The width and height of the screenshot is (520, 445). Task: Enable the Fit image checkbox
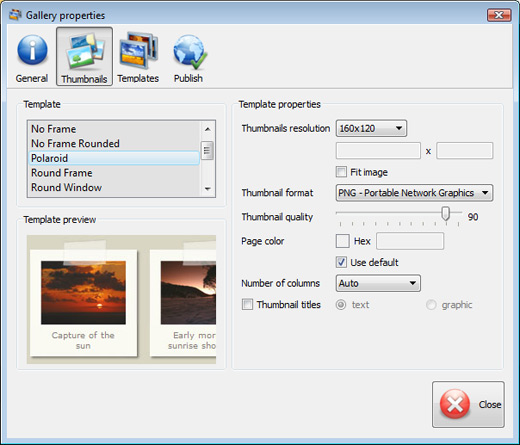tap(341, 172)
